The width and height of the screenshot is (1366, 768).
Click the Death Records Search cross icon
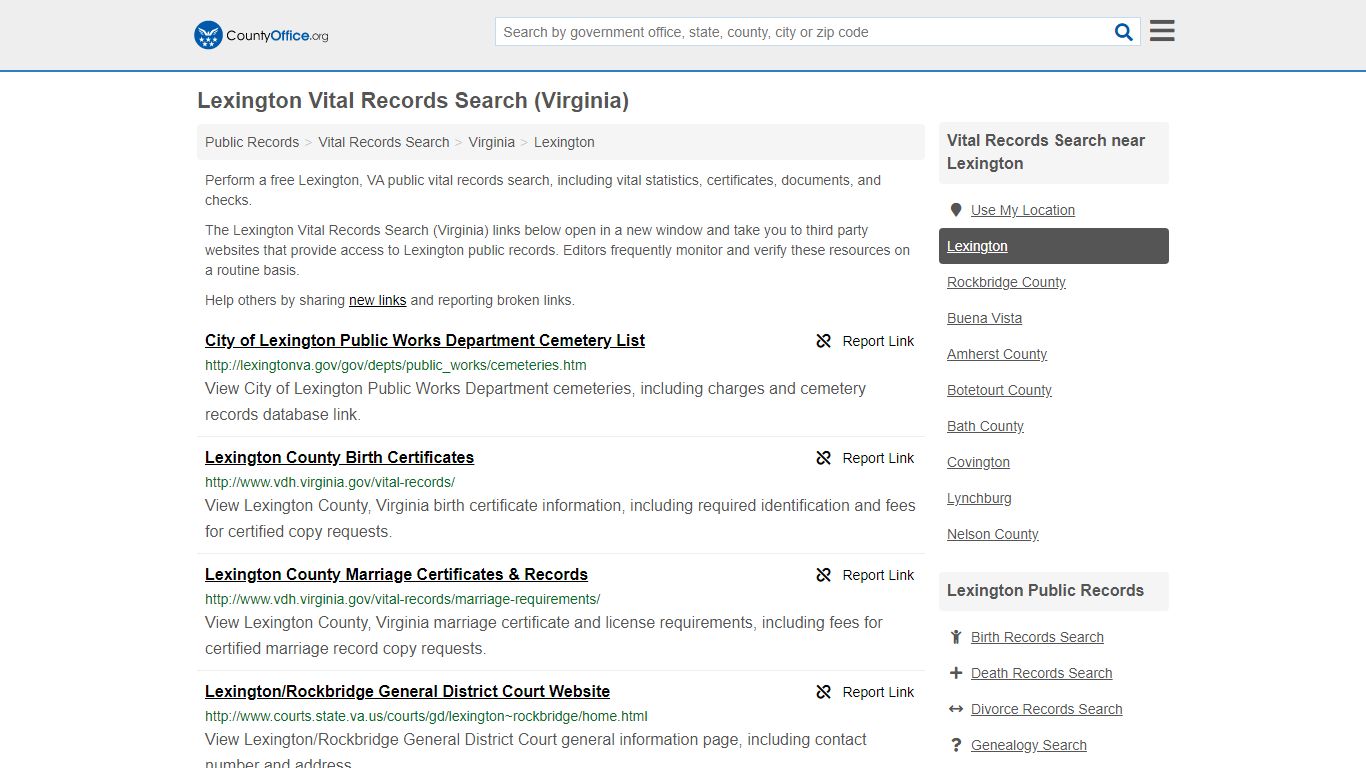pyautogui.click(x=956, y=673)
